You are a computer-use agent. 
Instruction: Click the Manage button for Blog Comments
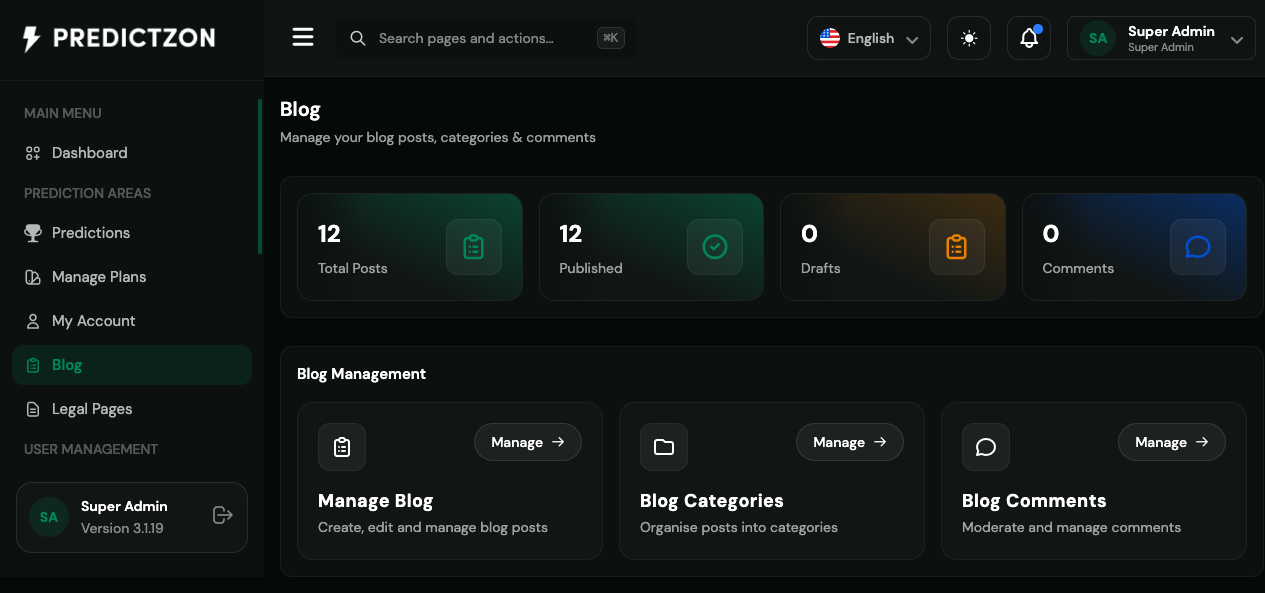[x=1172, y=442]
